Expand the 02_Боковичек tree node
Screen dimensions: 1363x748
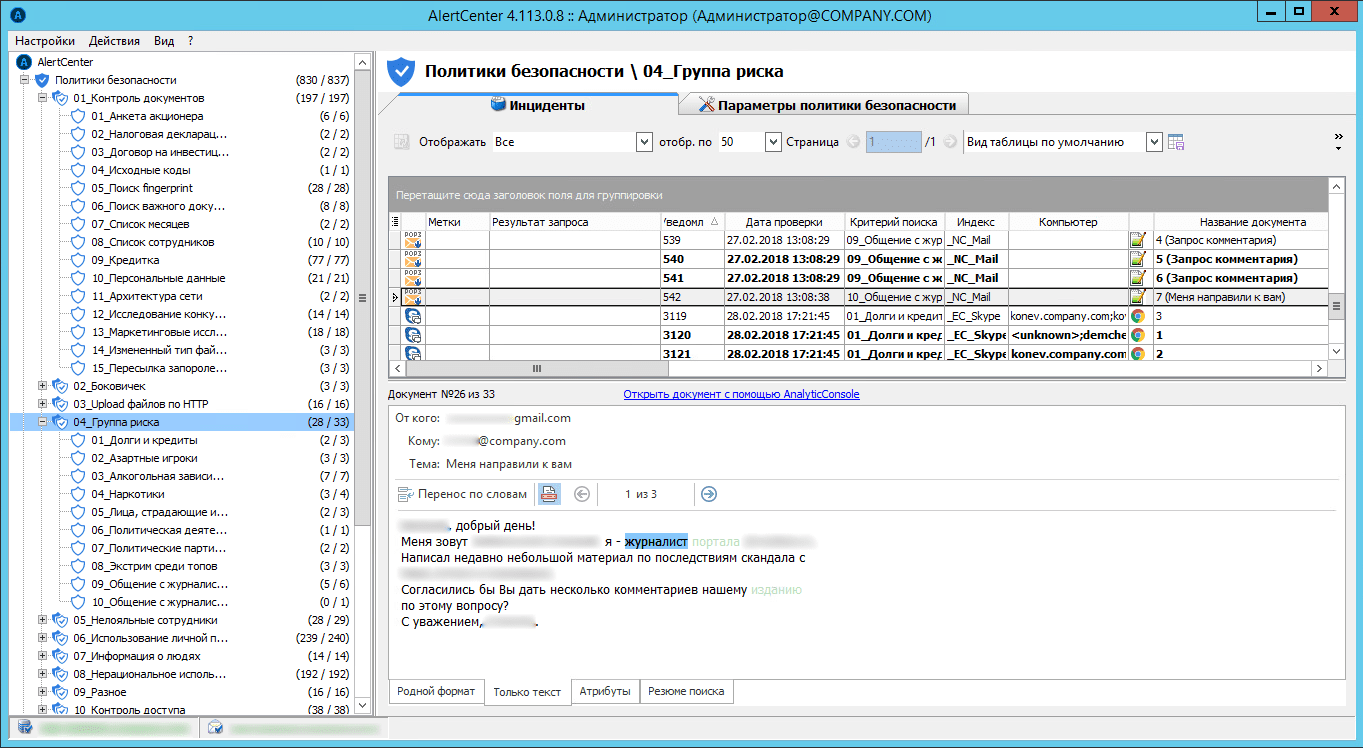(42, 386)
